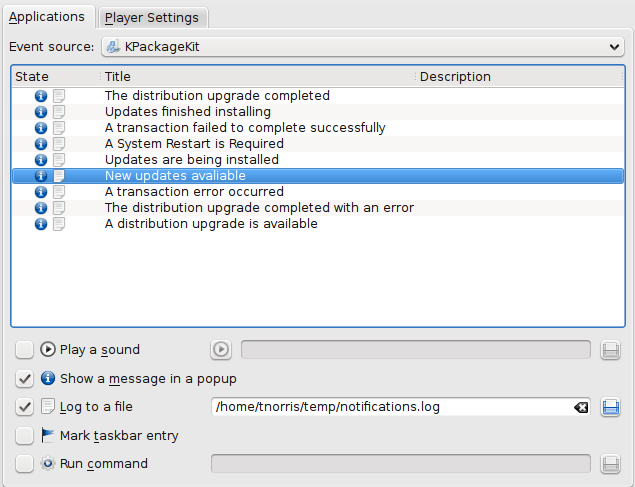Browse for command via folder icon

click(x=610, y=464)
